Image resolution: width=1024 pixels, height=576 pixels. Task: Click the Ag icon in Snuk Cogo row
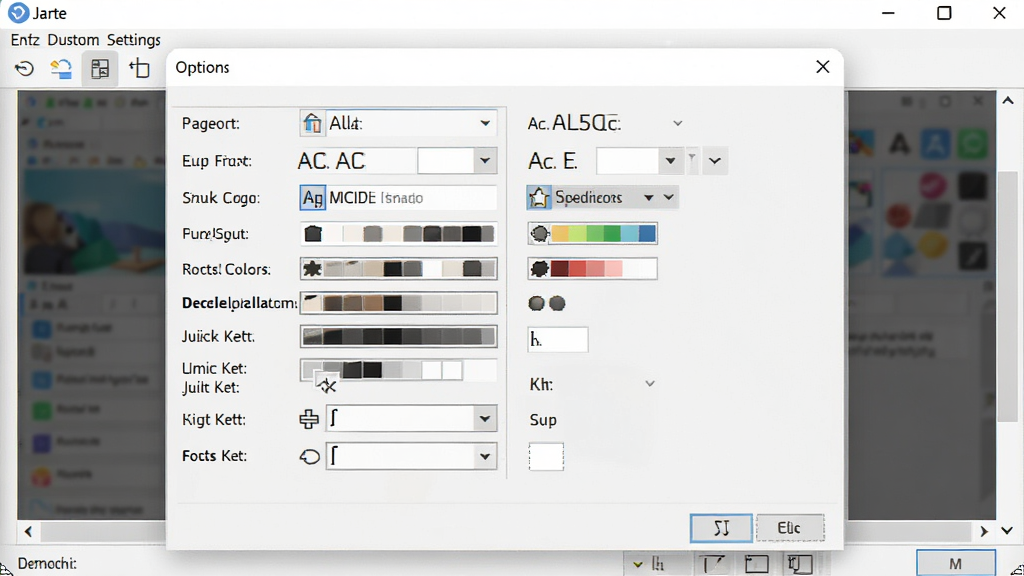tap(313, 198)
